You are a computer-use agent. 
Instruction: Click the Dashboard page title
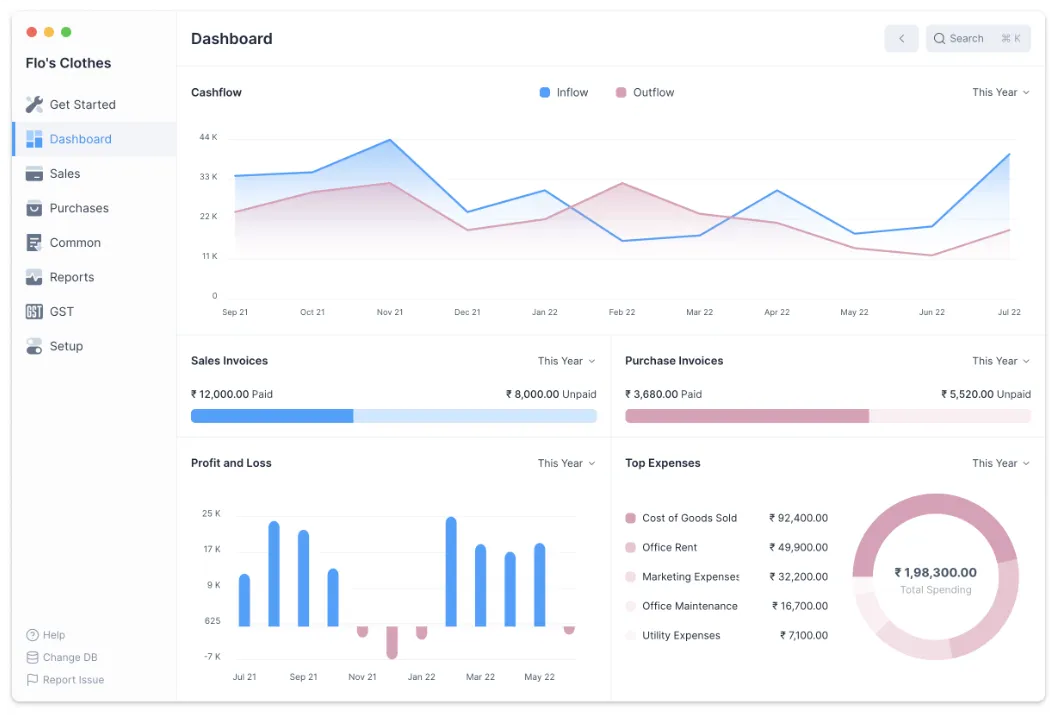(x=232, y=39)
